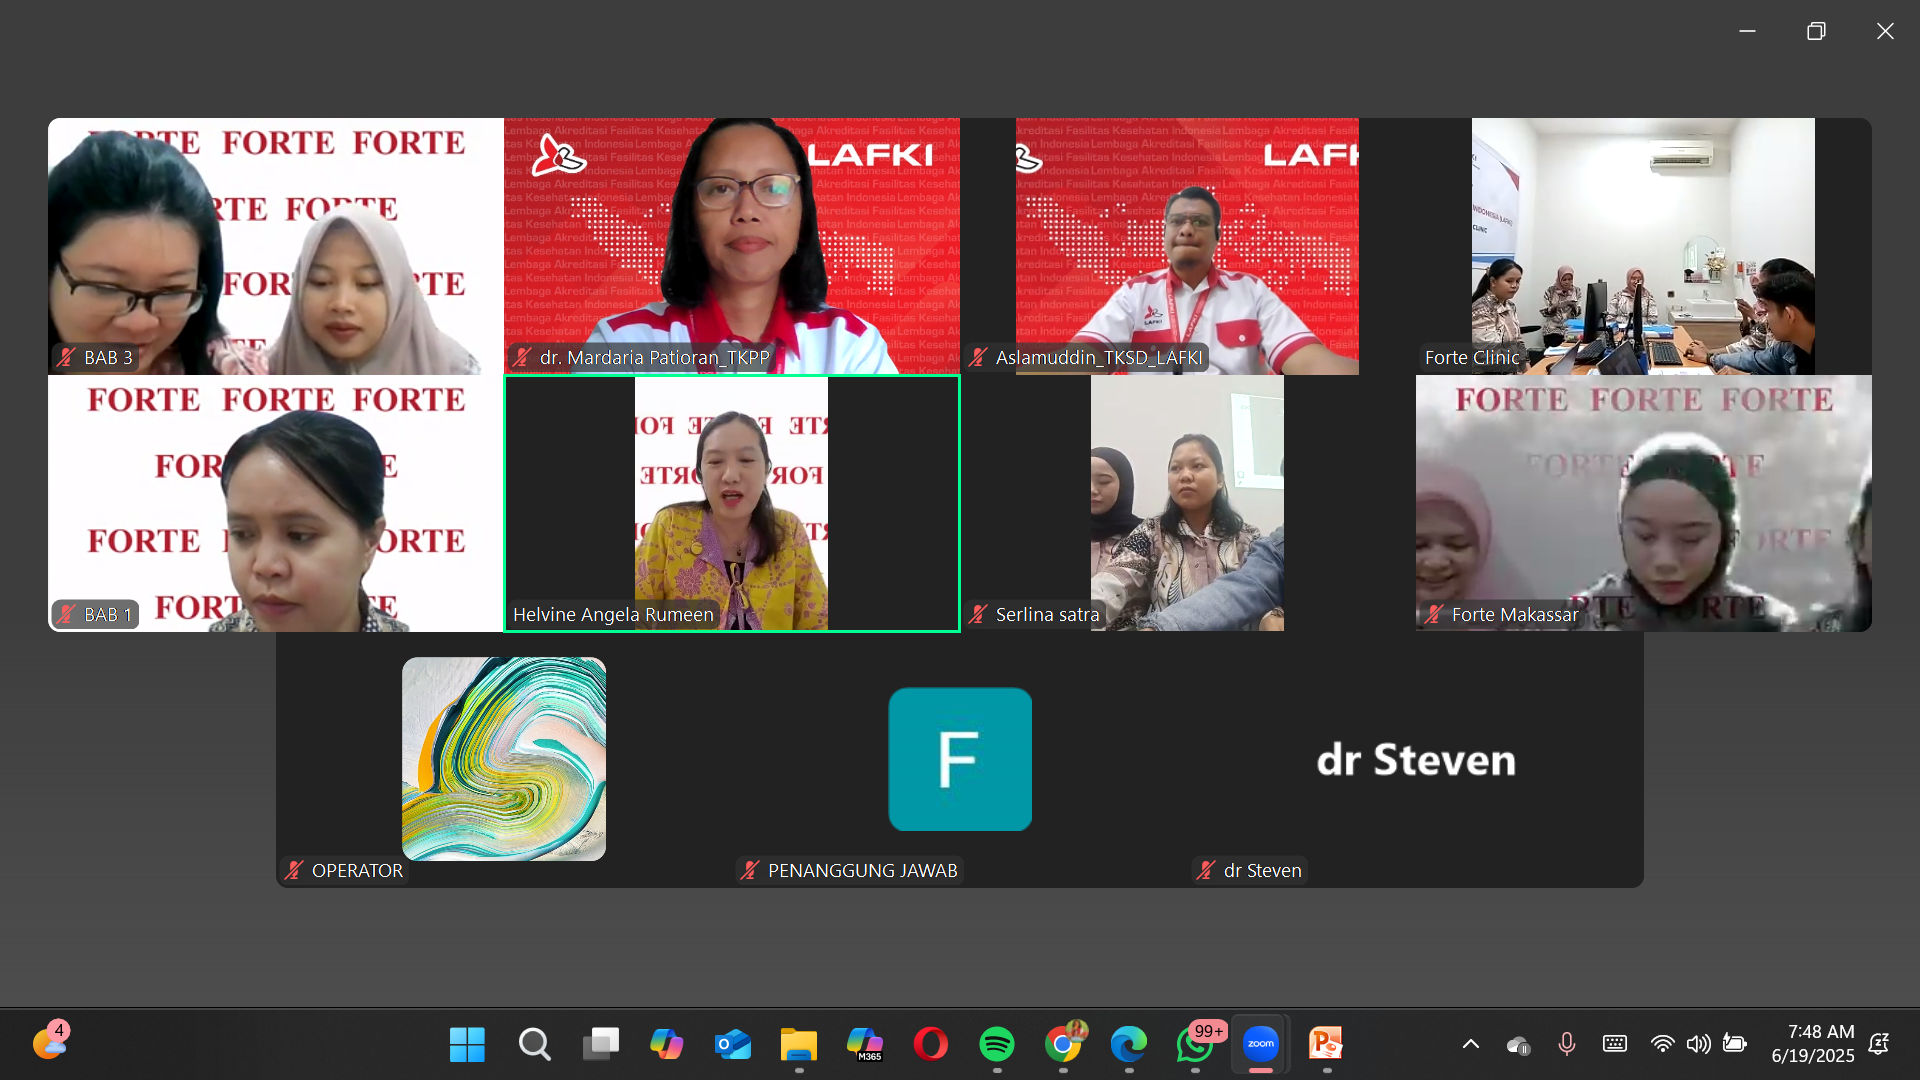1920x1080 pixels.
Task: Open Wi-Fi network settings
Action: pos(1662,1044)
